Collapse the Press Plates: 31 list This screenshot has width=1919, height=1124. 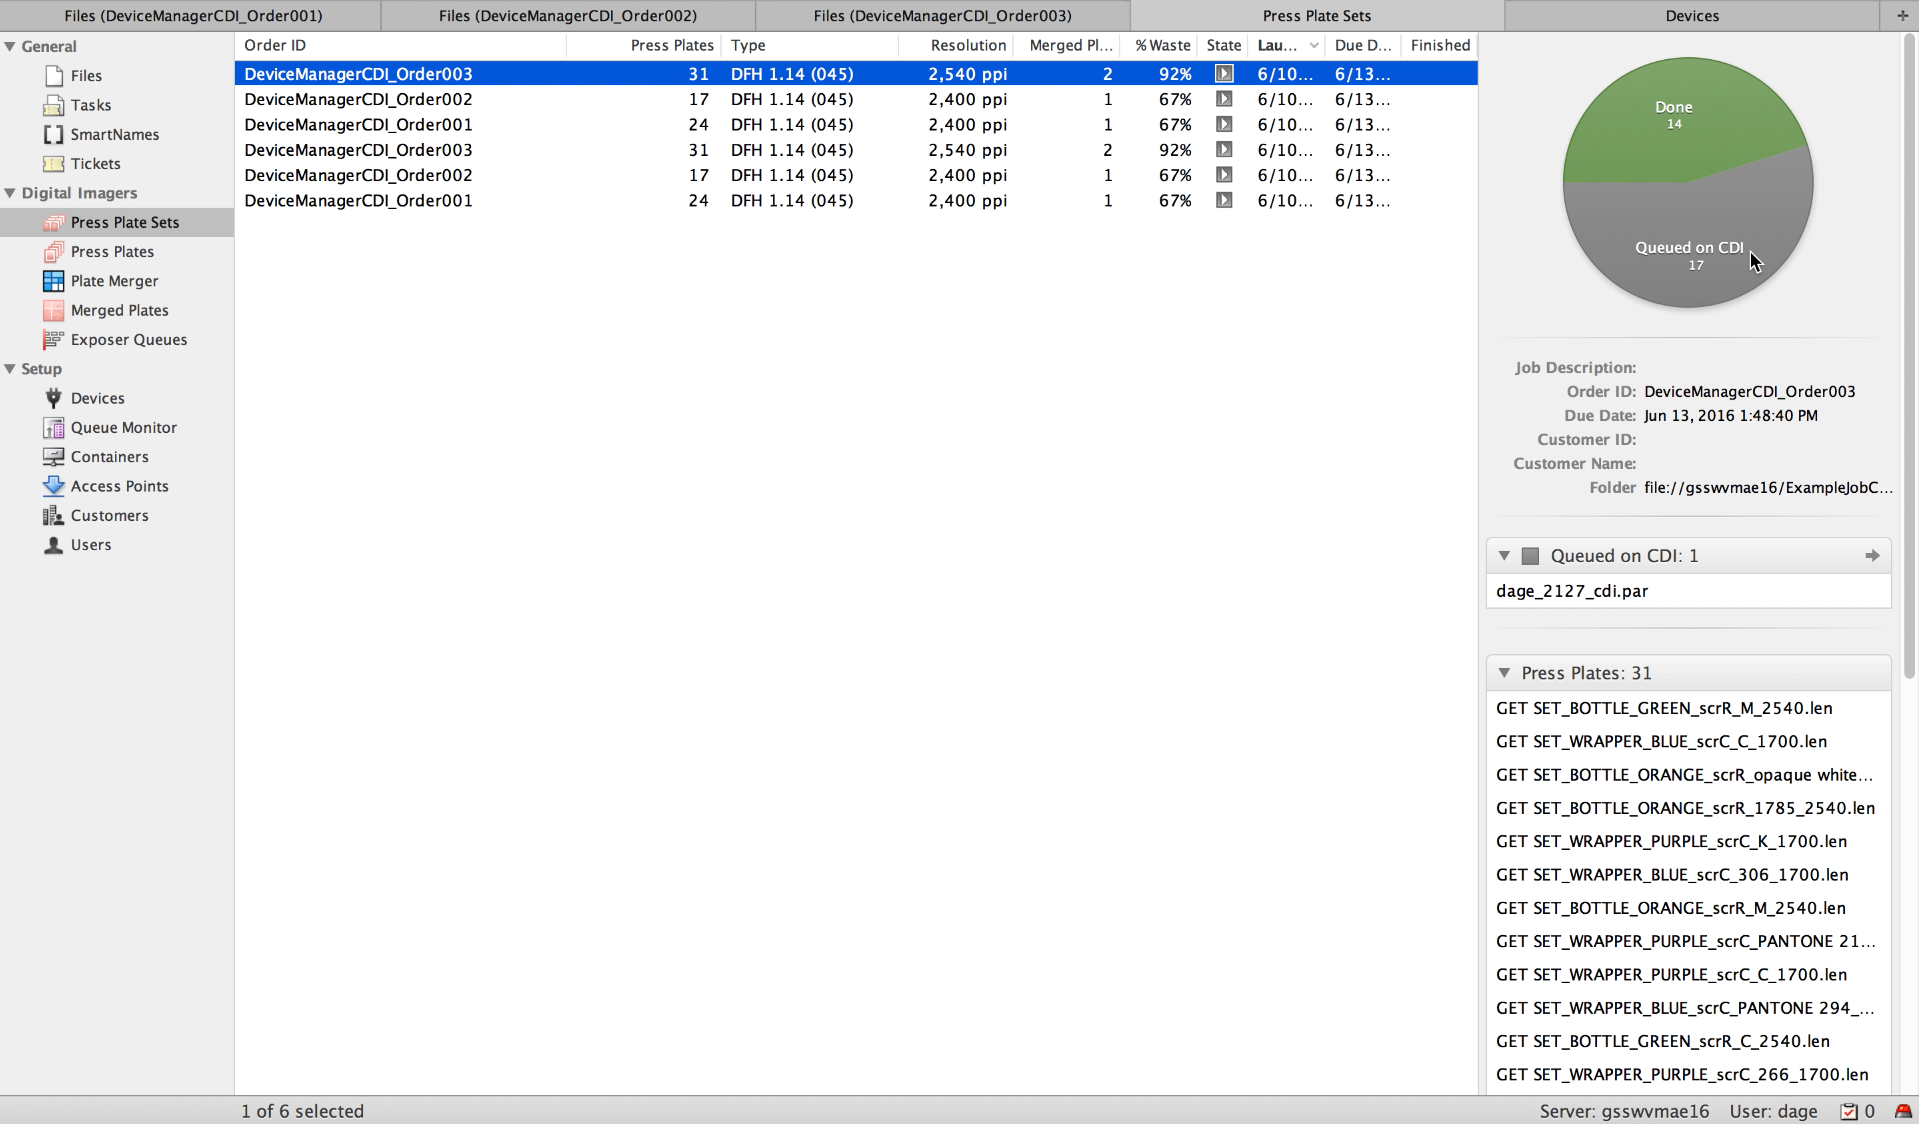pos(1504,673)
